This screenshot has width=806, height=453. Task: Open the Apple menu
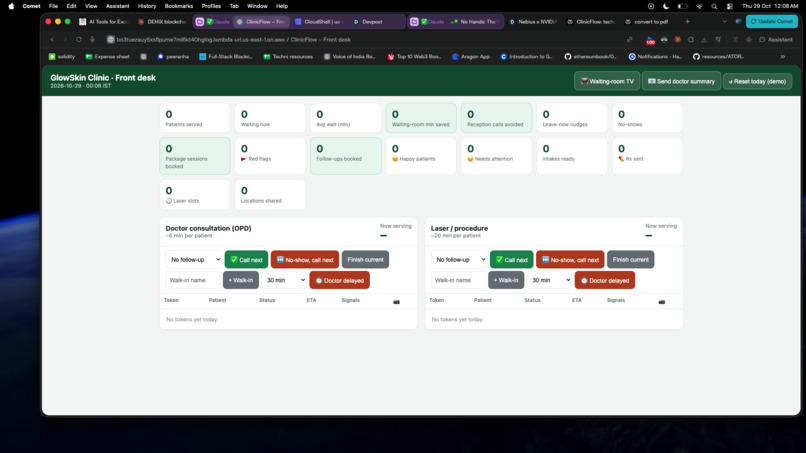(11, 6)
